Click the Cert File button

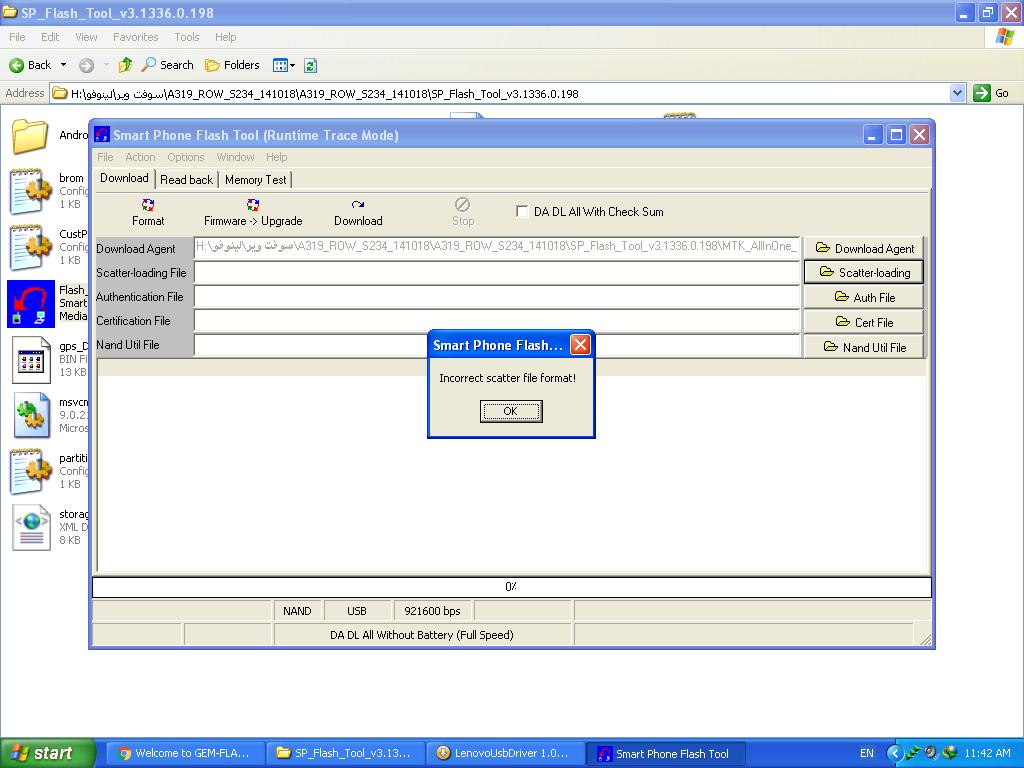point(864,322)
